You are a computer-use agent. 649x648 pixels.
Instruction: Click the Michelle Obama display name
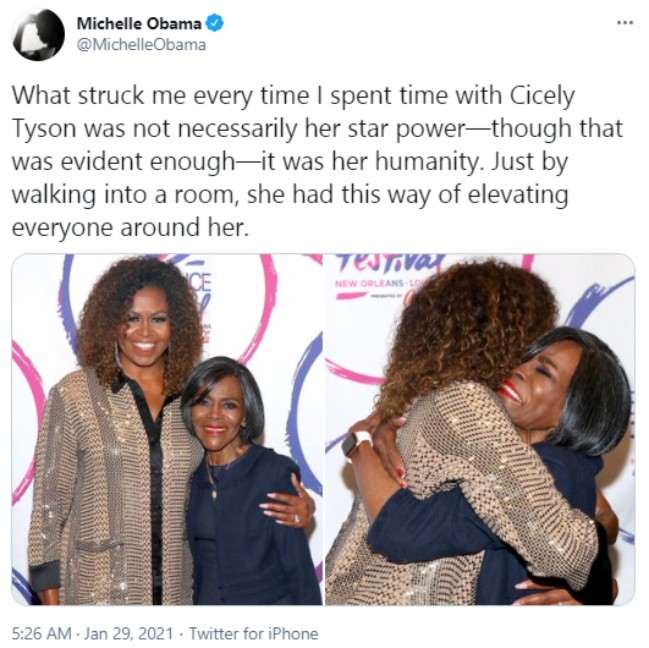tap(139, 24)
